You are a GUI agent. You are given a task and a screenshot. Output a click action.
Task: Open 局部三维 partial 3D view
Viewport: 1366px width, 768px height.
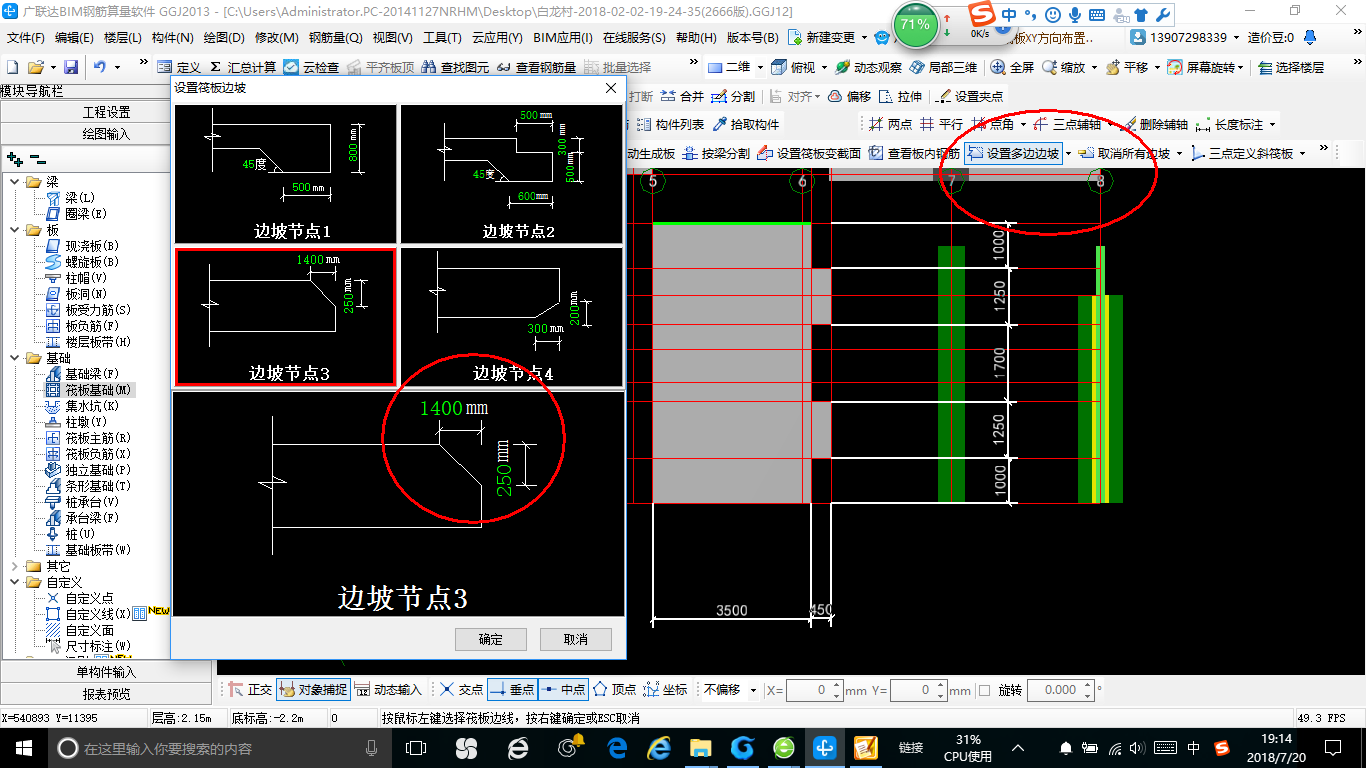[943, 67]
